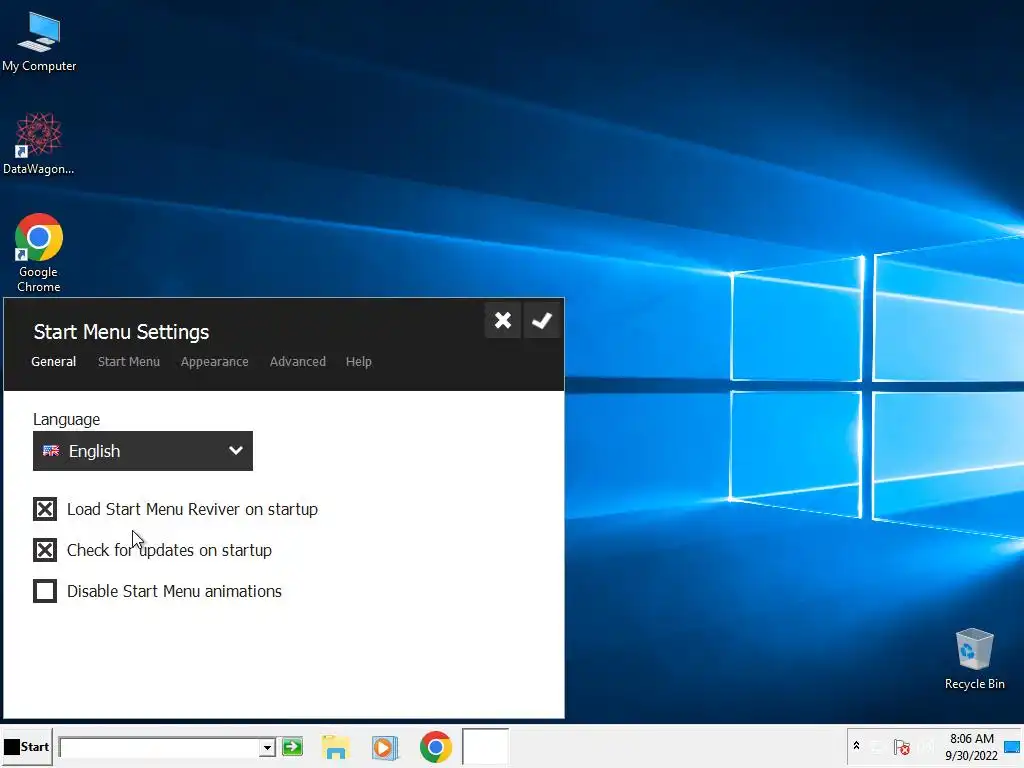1024x768 pixels.
Task: Show hidden tray icons with the chevron
Action: coord(856,746)
